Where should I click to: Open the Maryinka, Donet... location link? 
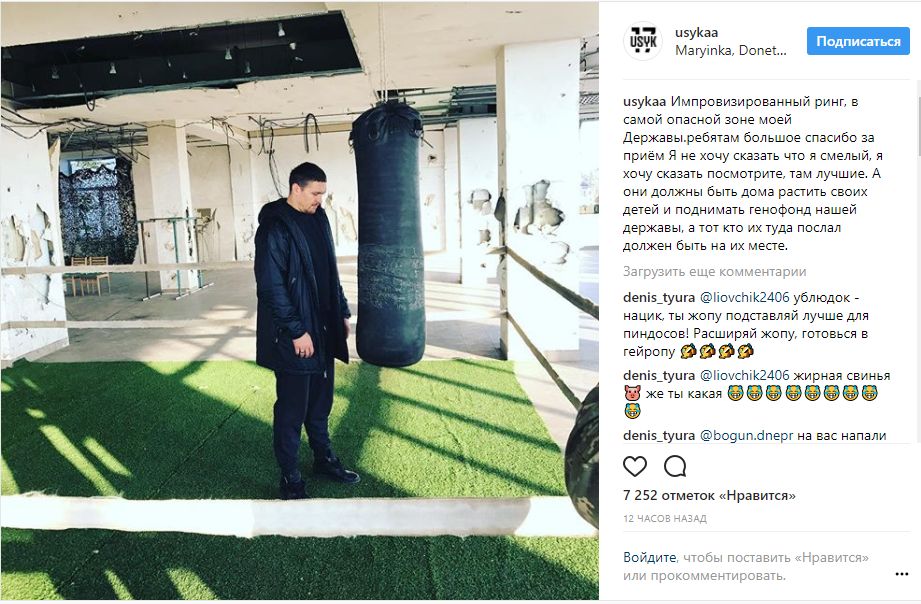point(731,51)
